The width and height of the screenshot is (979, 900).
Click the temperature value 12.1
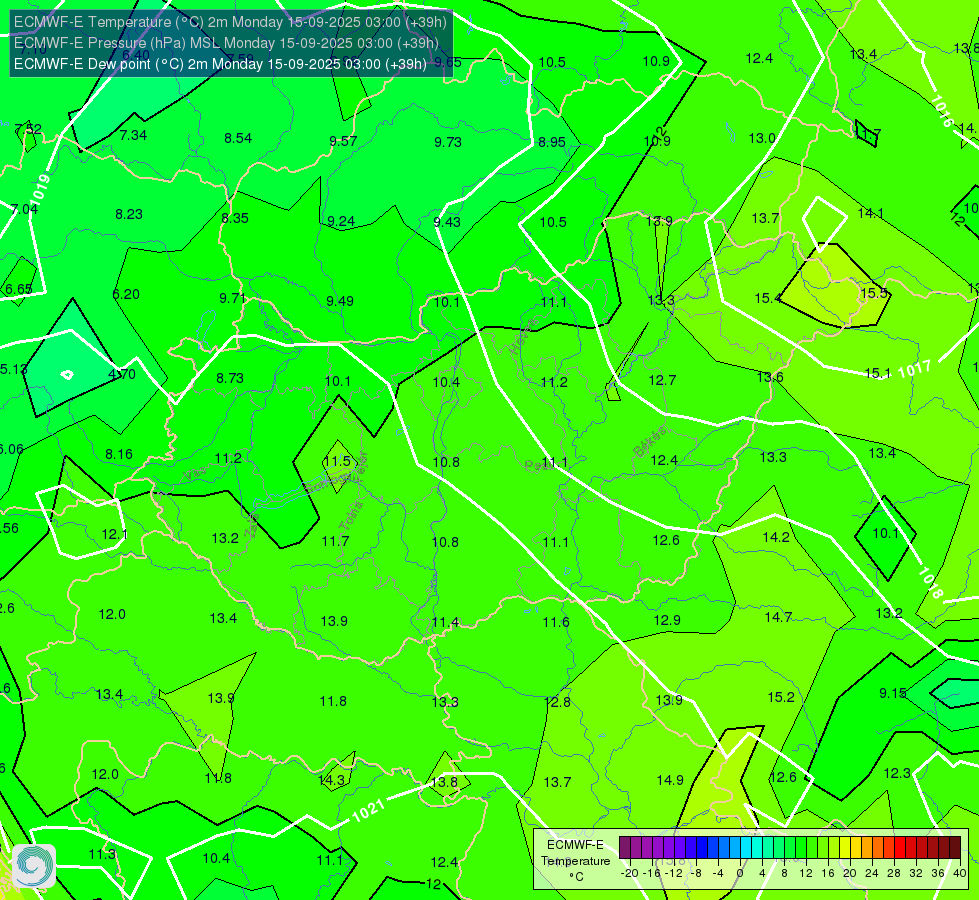(114, 534)
